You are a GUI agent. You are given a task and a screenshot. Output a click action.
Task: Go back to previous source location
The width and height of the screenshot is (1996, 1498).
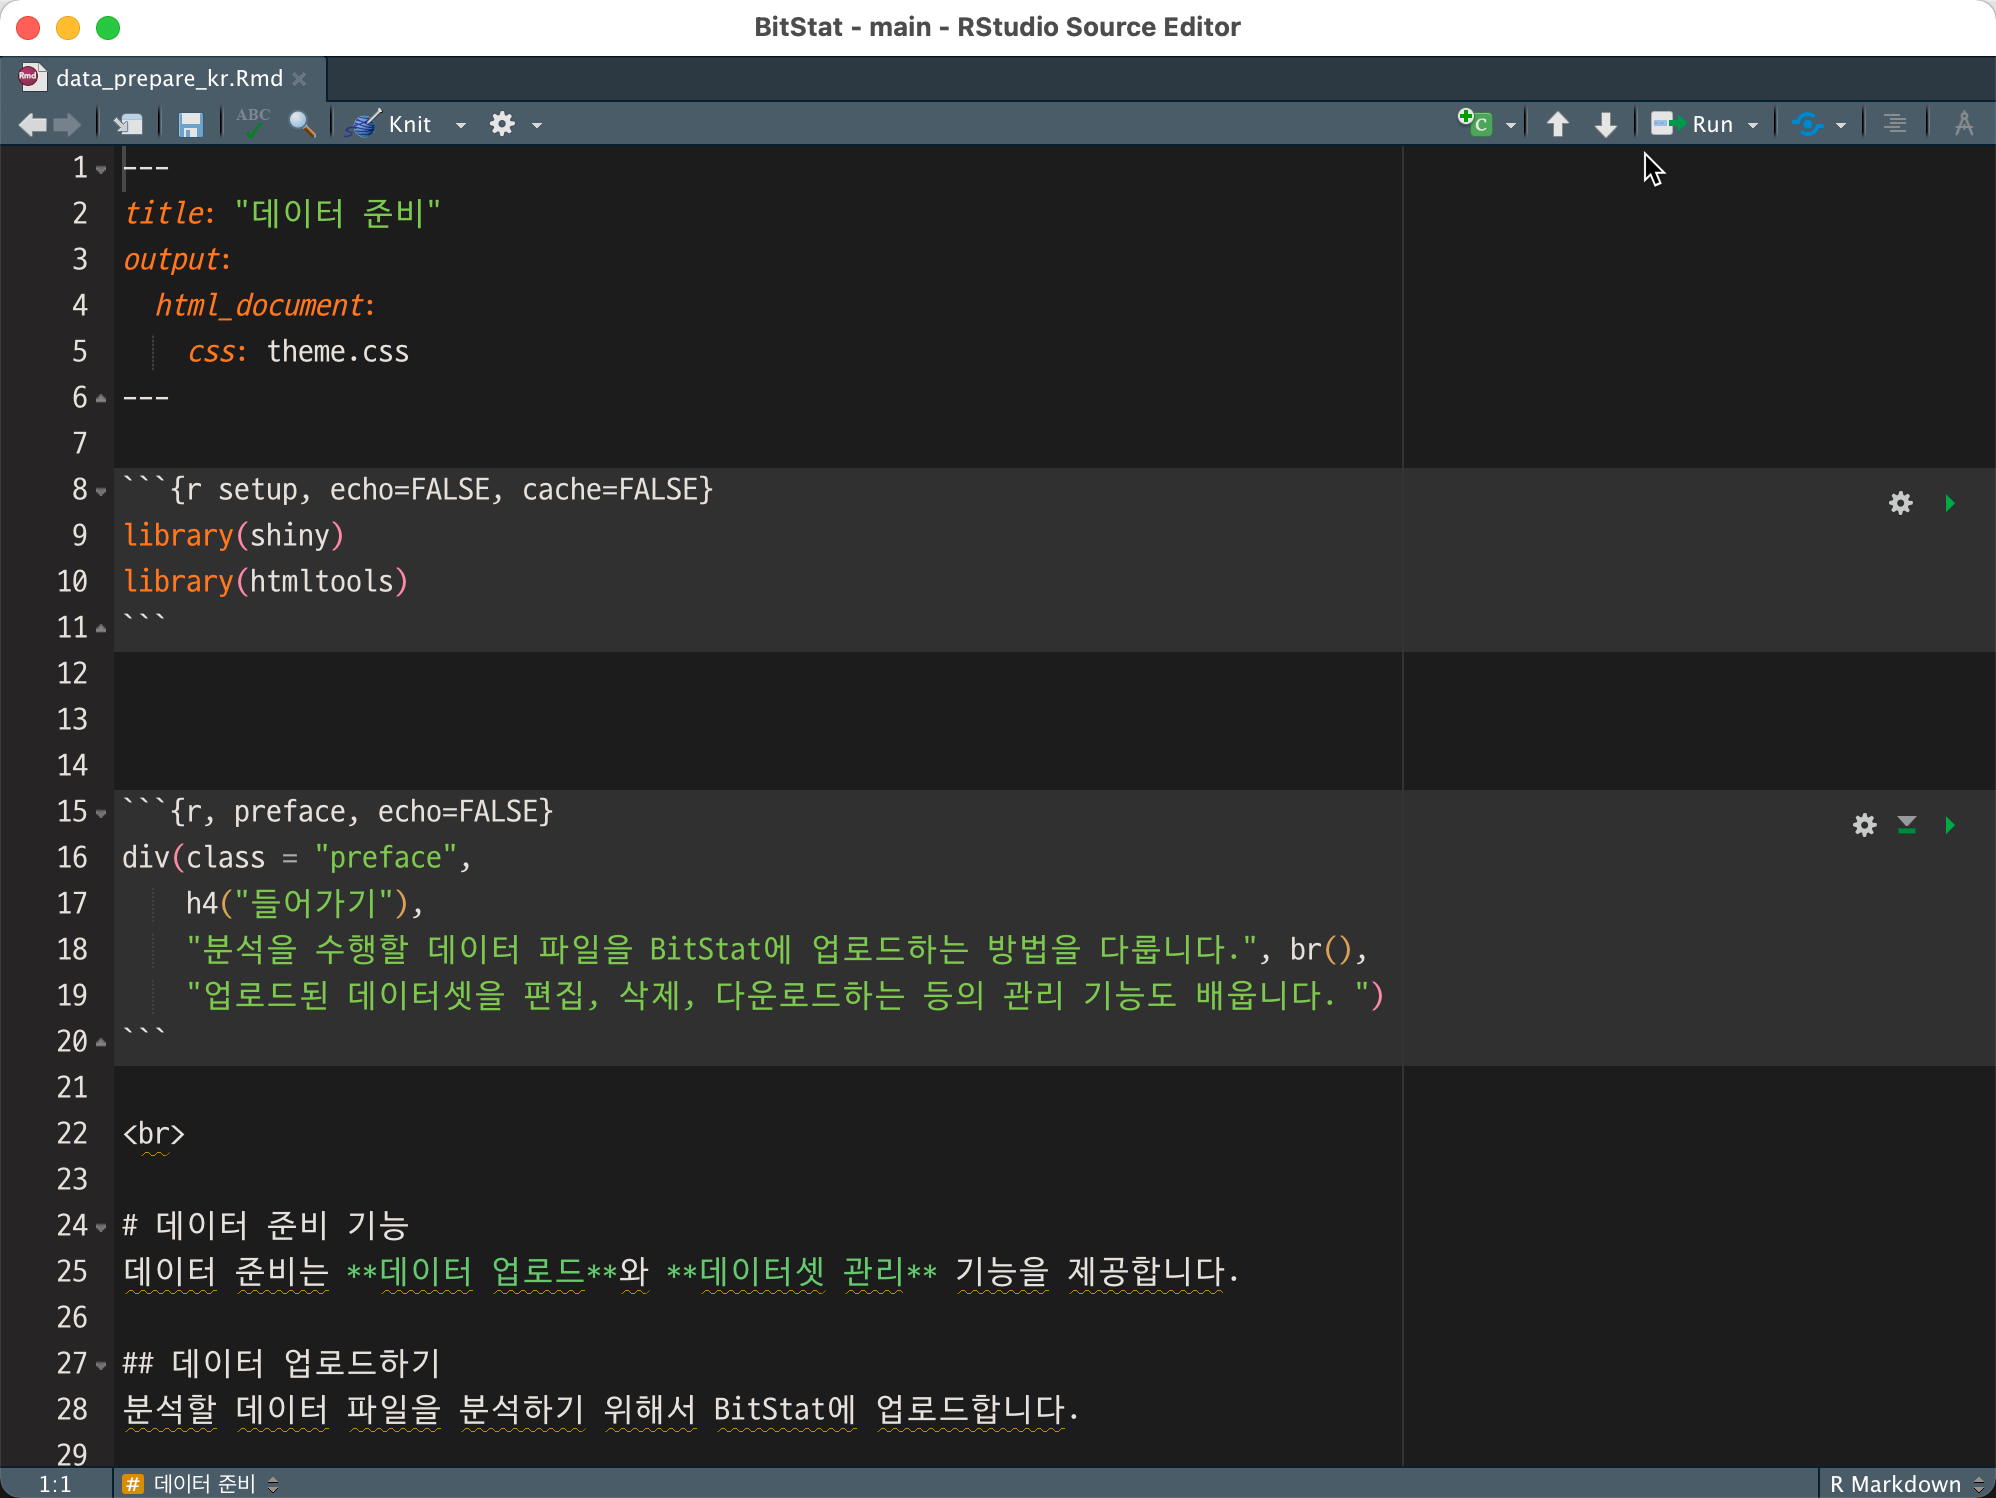pyautogui.click(x=33, y=124)
